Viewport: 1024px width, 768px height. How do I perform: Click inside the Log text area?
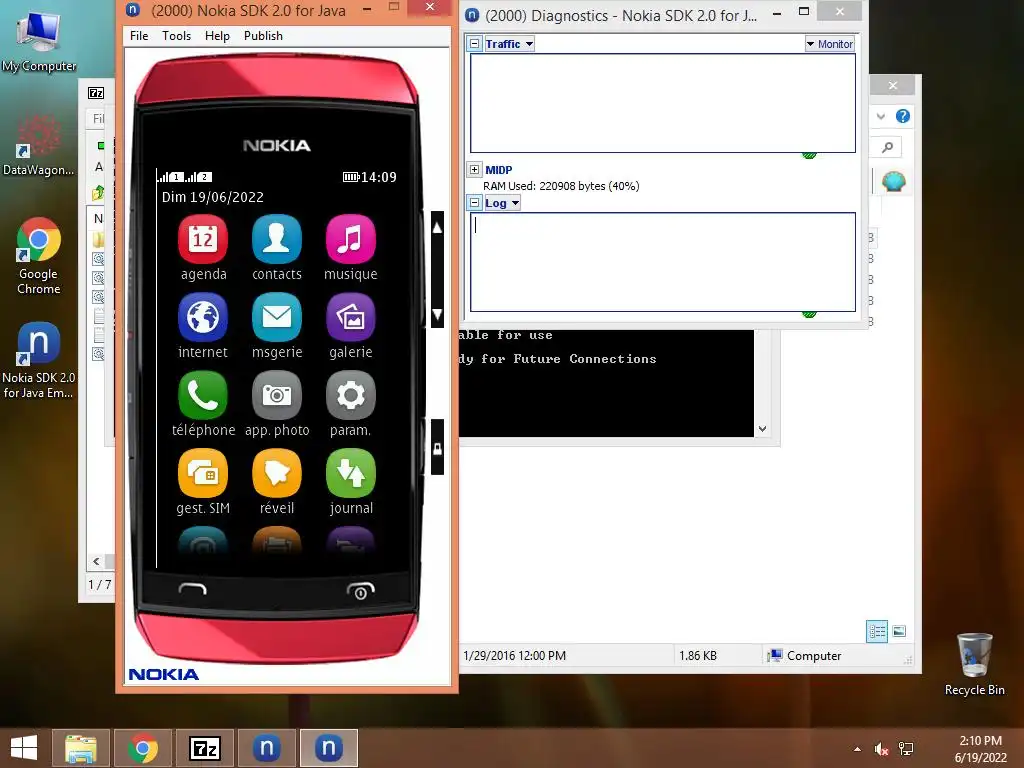[x=663, y=262]
